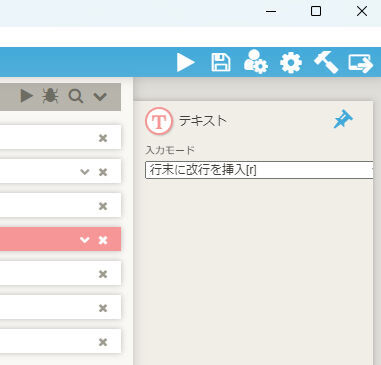Expand the highlighted pink row chevron
This screenshot has height=365, width=381.
pos(85,240)
